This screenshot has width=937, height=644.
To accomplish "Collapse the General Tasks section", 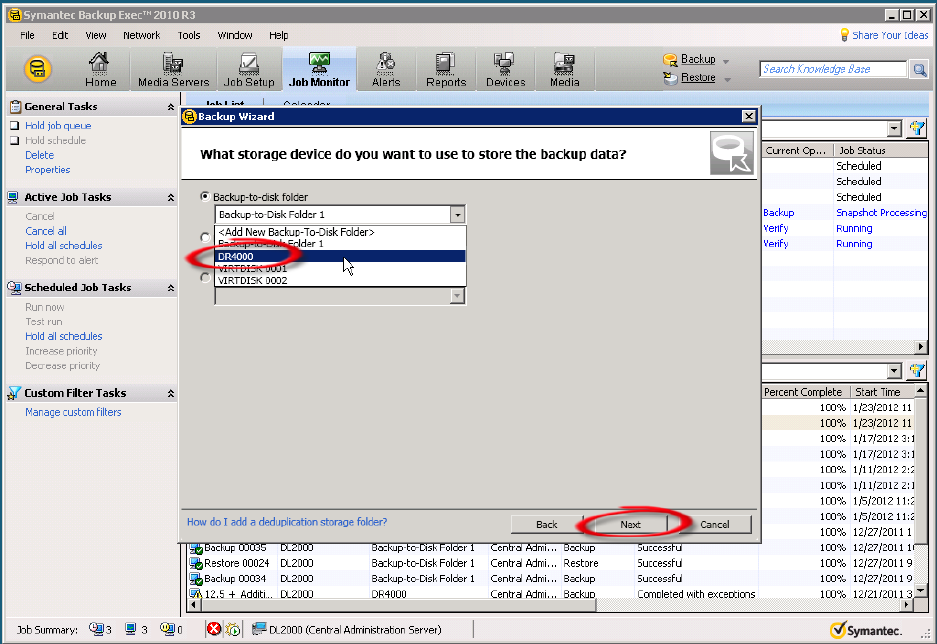I will click(170, 107).
